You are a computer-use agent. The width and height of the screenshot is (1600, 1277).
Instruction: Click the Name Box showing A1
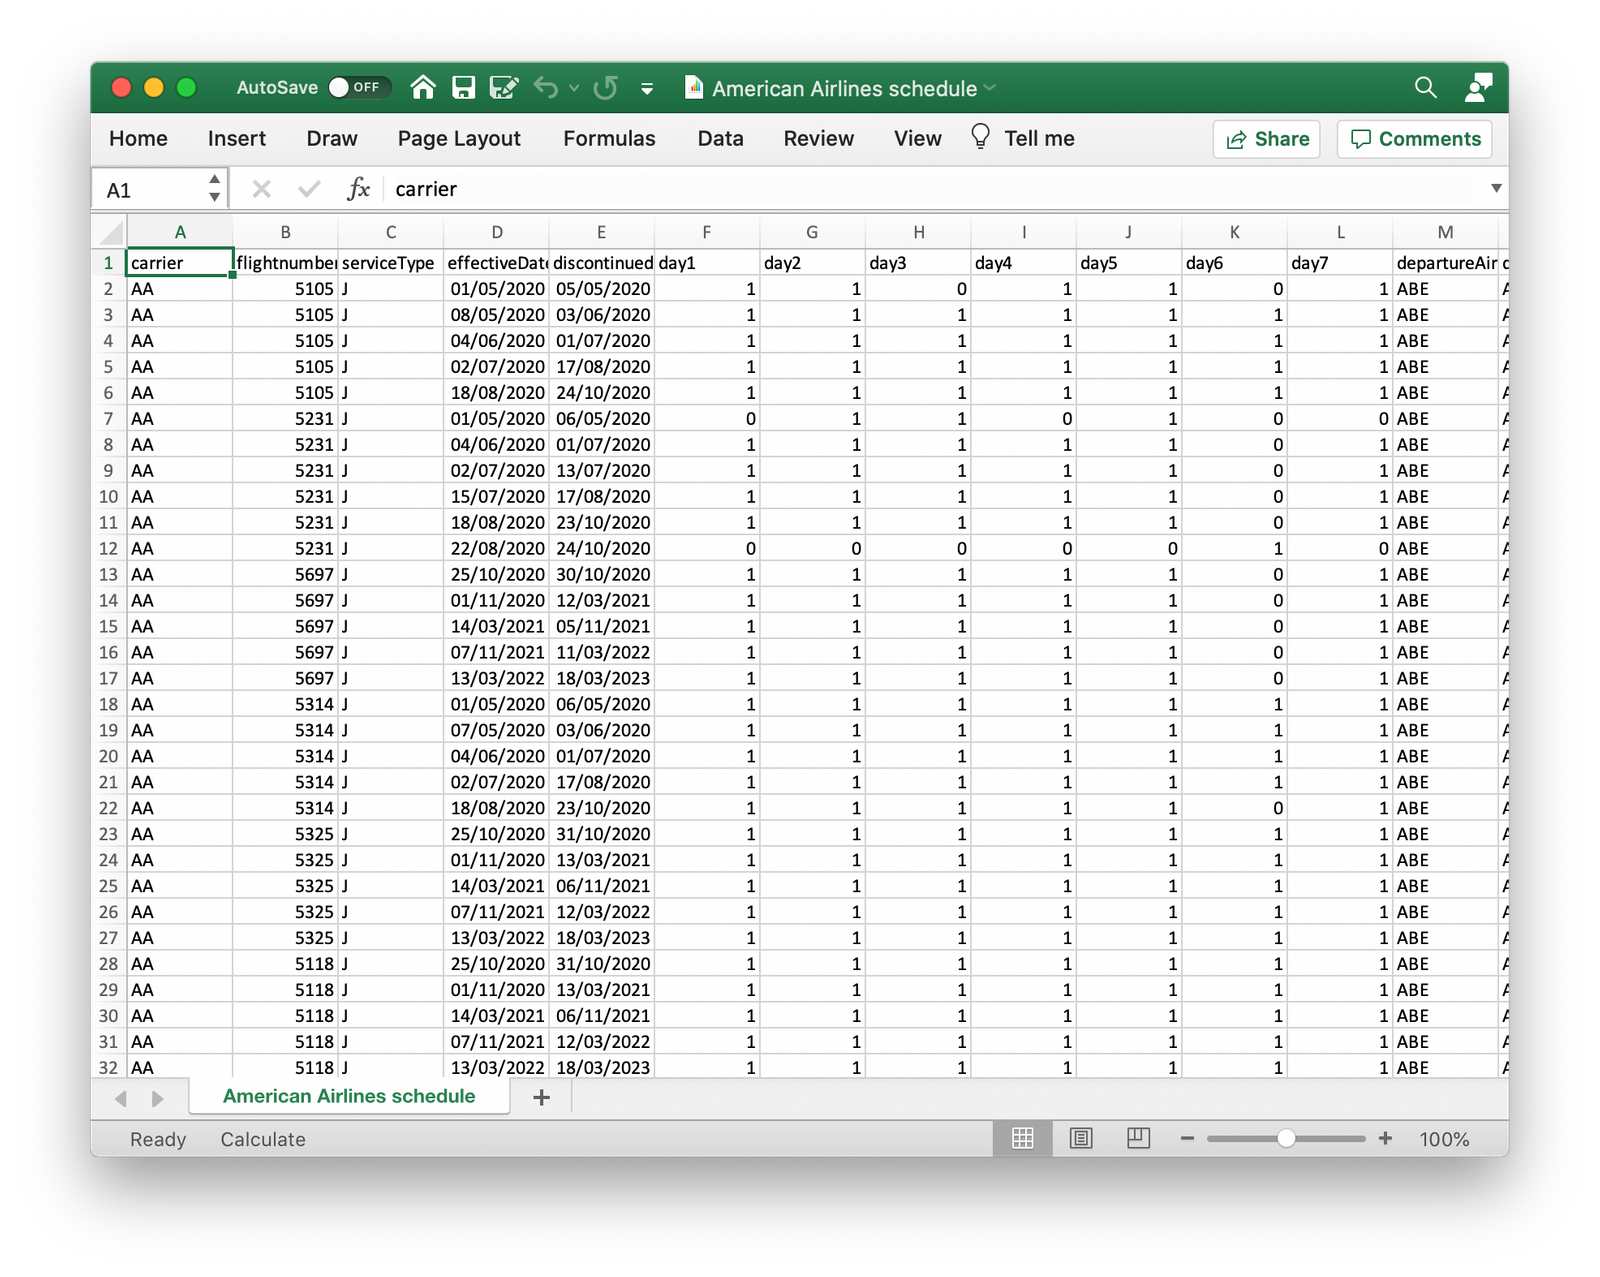coord(150,190)
